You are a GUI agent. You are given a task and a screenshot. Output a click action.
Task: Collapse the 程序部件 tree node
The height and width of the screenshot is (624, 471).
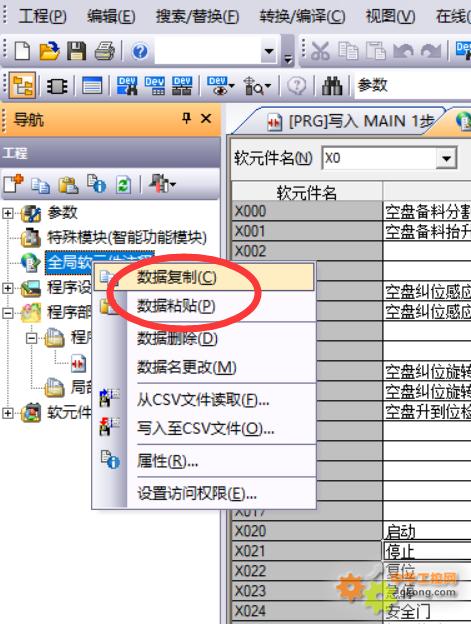pos(7,313)
